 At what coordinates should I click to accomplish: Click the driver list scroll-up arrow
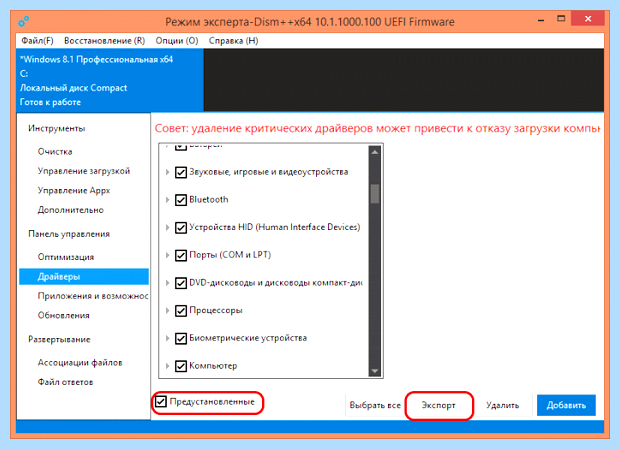pyautogui.click(x=375, y=152)
